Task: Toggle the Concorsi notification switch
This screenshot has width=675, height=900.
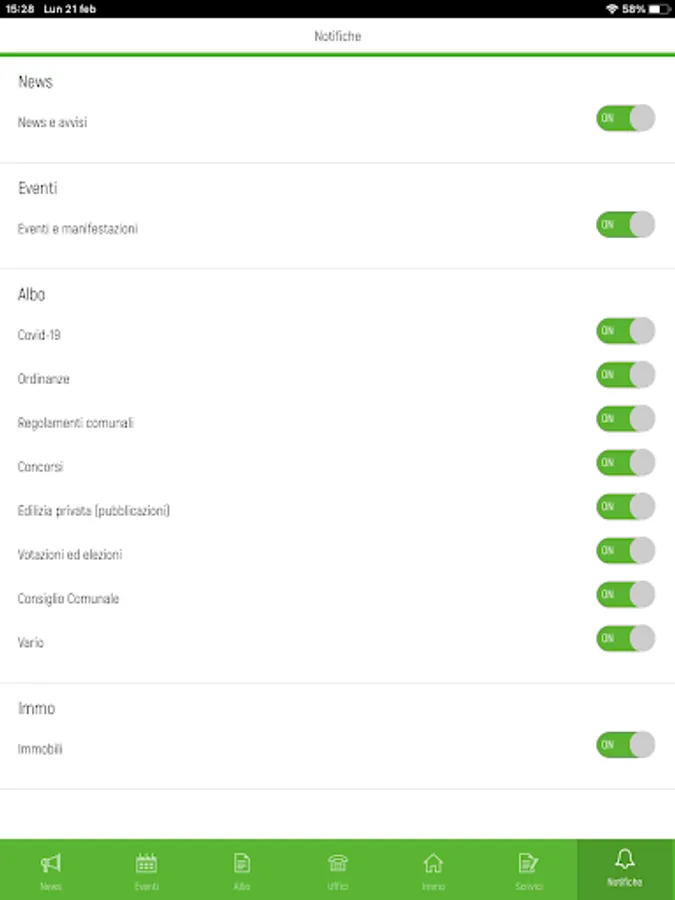Action: tap(625, 463)
